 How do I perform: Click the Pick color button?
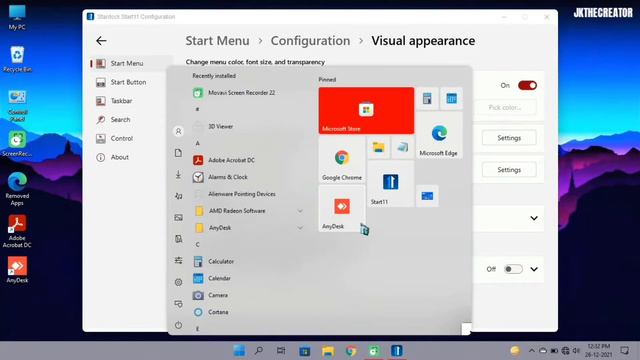[x=505, y=107]
